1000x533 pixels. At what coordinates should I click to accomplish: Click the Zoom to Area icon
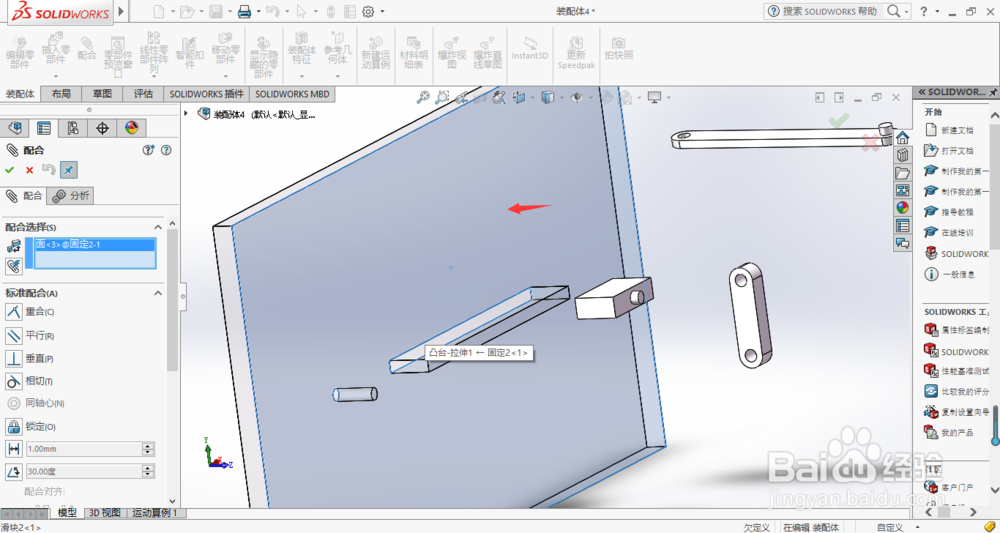[442, 97]
